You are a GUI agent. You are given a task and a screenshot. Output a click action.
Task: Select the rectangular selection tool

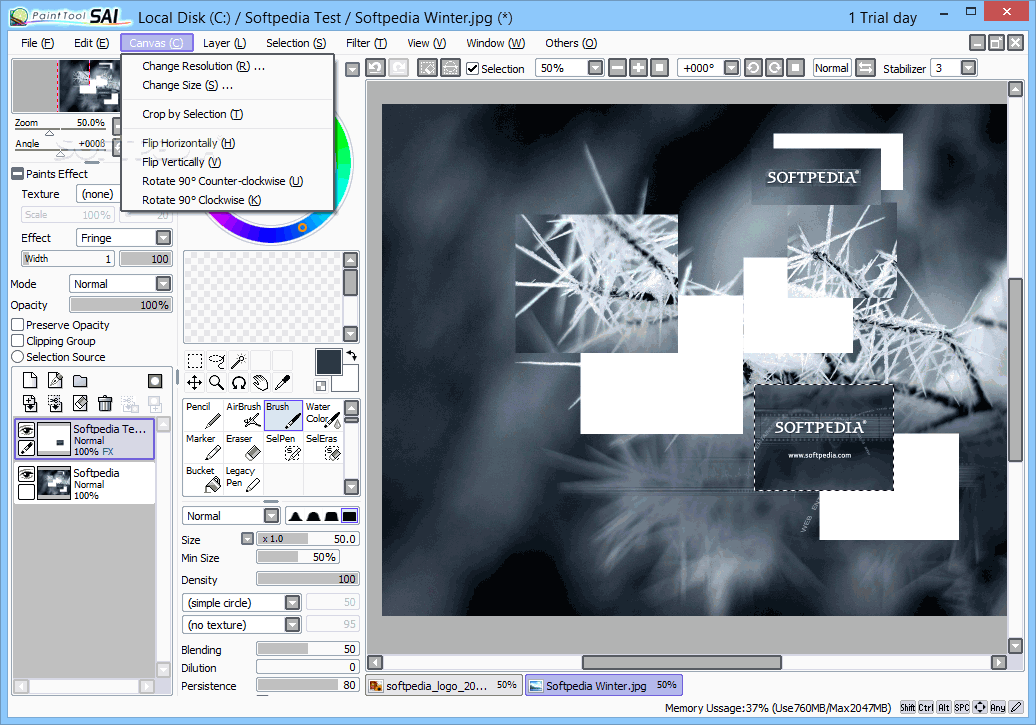[x=195, y=360]
